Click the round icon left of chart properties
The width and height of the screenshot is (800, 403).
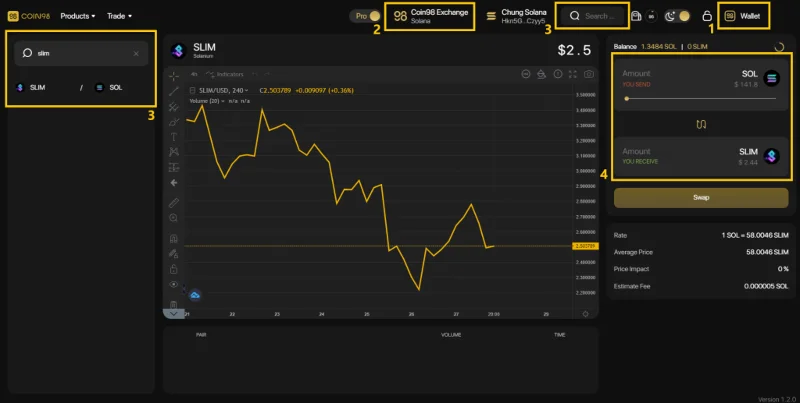click(526, 74)
